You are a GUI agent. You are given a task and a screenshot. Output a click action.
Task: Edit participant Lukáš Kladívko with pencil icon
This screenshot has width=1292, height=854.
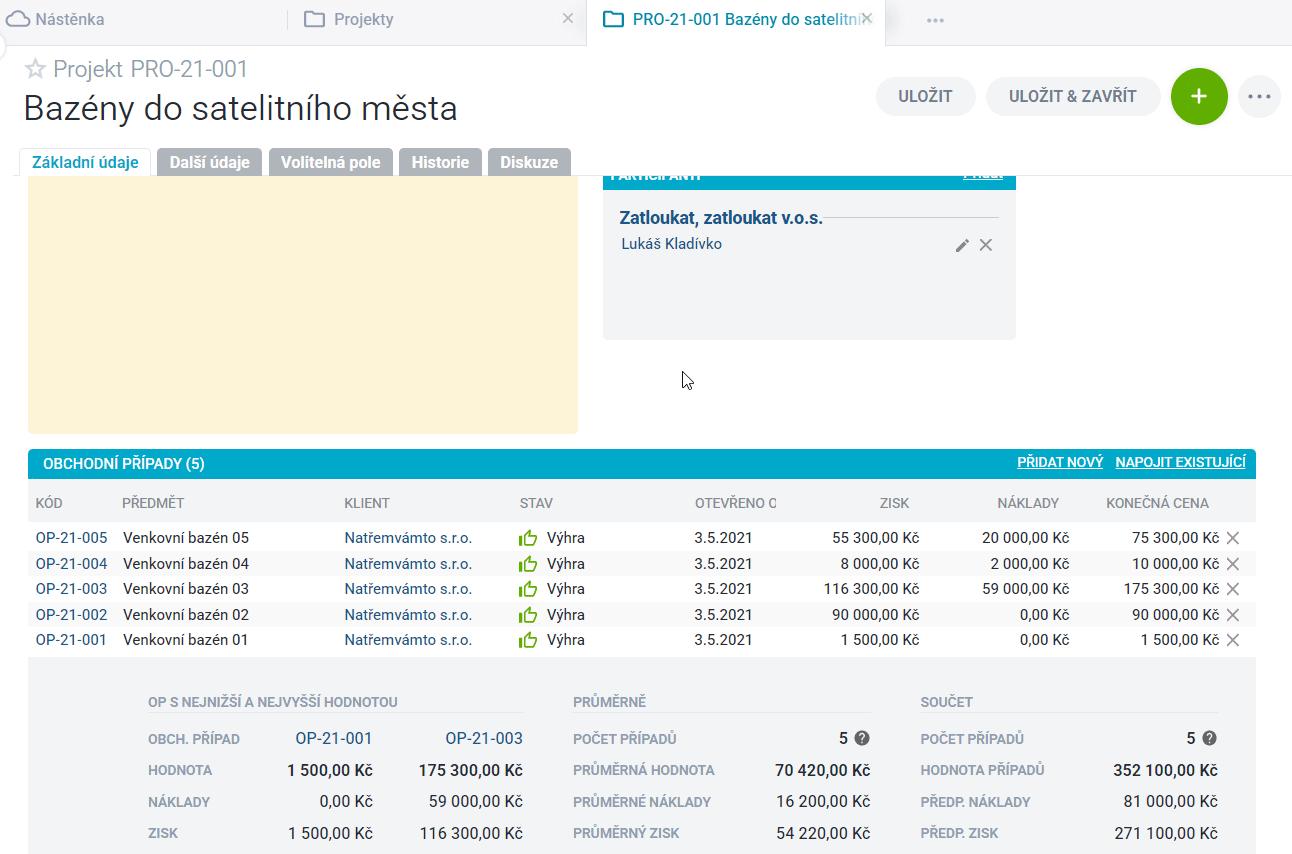pyautogui.click(x=962, y=245)
